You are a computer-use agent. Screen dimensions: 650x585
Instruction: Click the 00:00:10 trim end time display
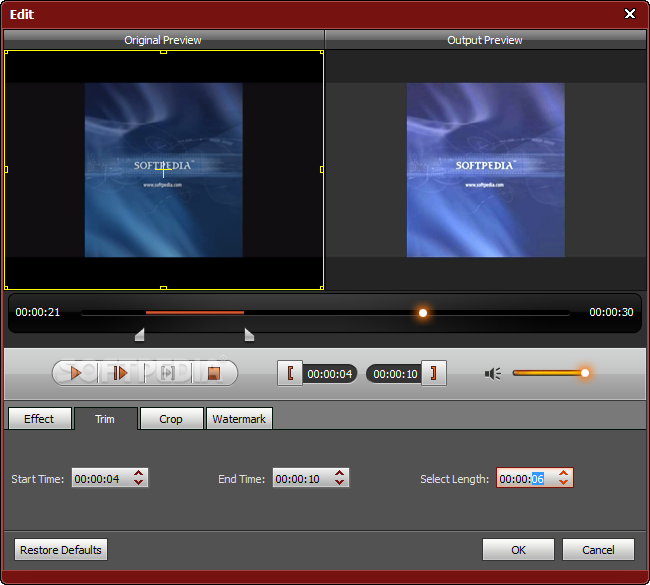point(395,374)
